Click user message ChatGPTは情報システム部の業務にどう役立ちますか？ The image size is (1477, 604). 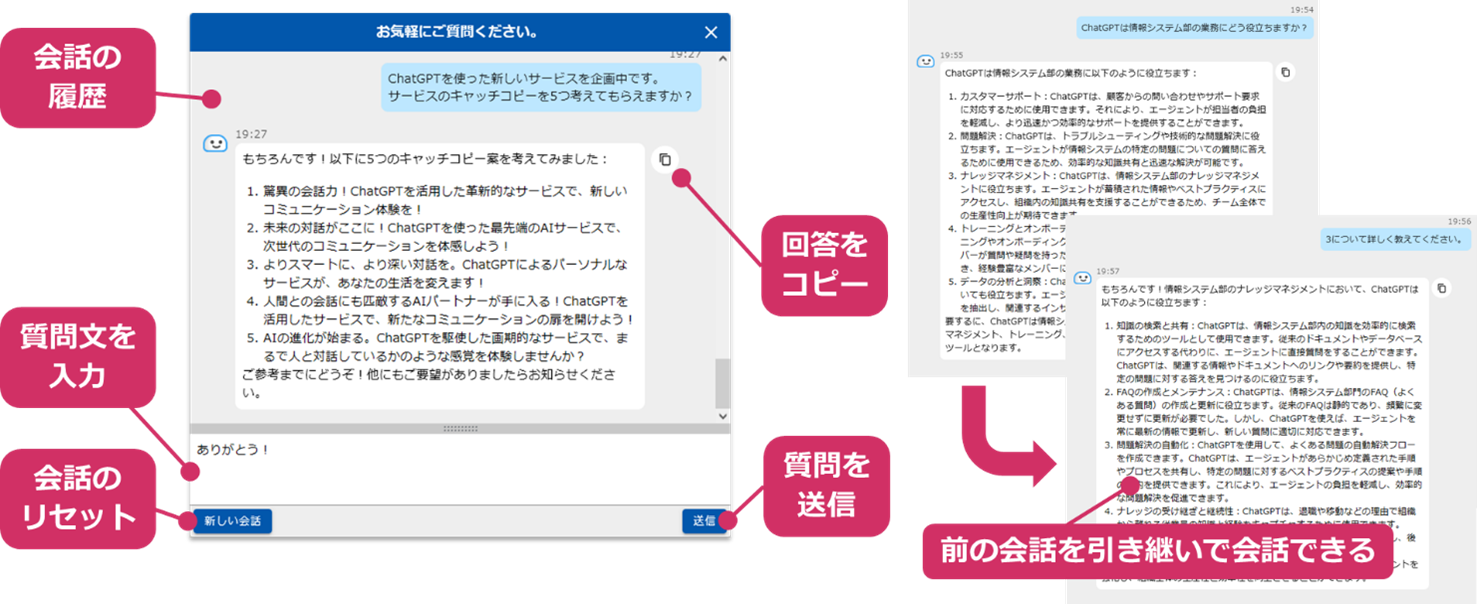point(1195,28)
